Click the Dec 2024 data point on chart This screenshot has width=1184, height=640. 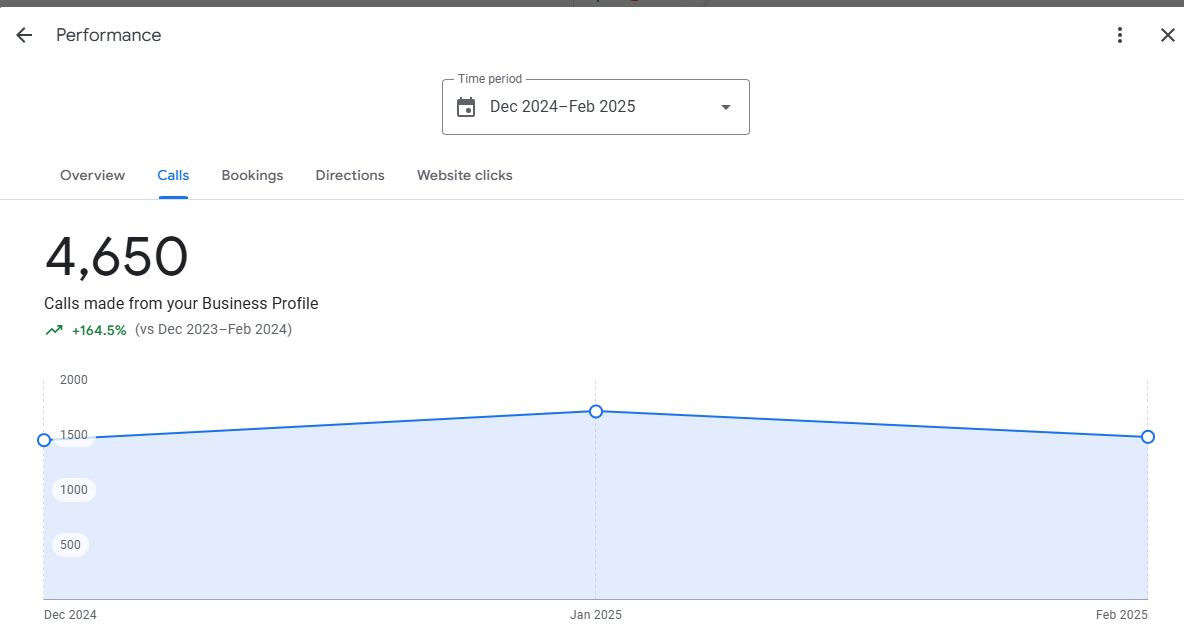click(x=44, y=440)
